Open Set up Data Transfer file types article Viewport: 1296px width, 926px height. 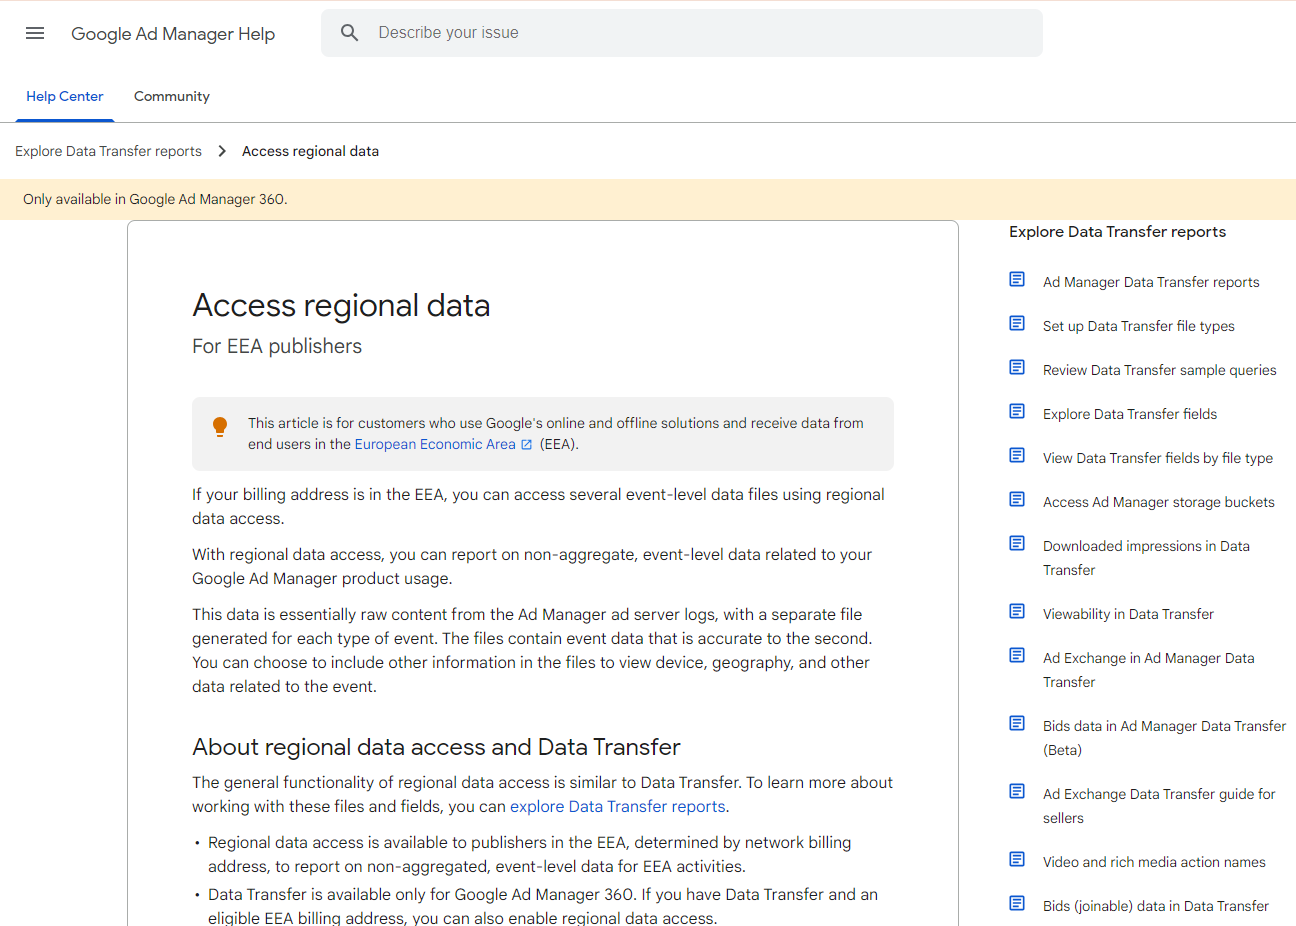tap(1139, 326)
